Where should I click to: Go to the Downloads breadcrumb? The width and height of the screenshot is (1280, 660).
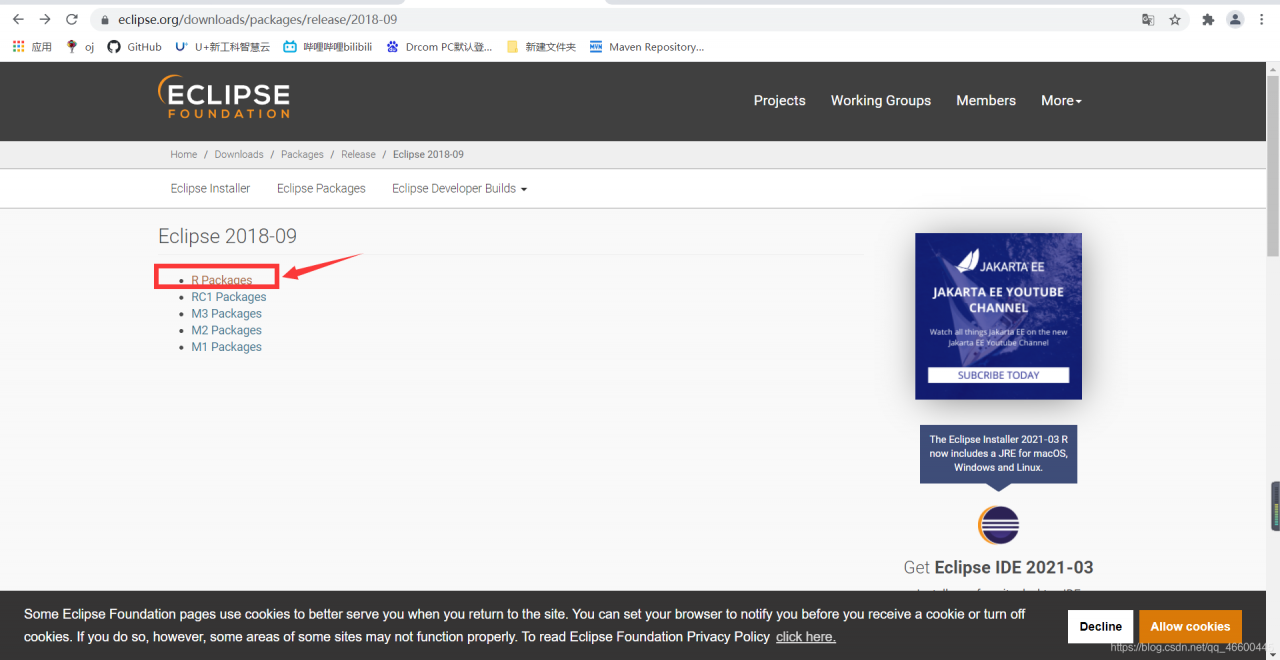239,154
